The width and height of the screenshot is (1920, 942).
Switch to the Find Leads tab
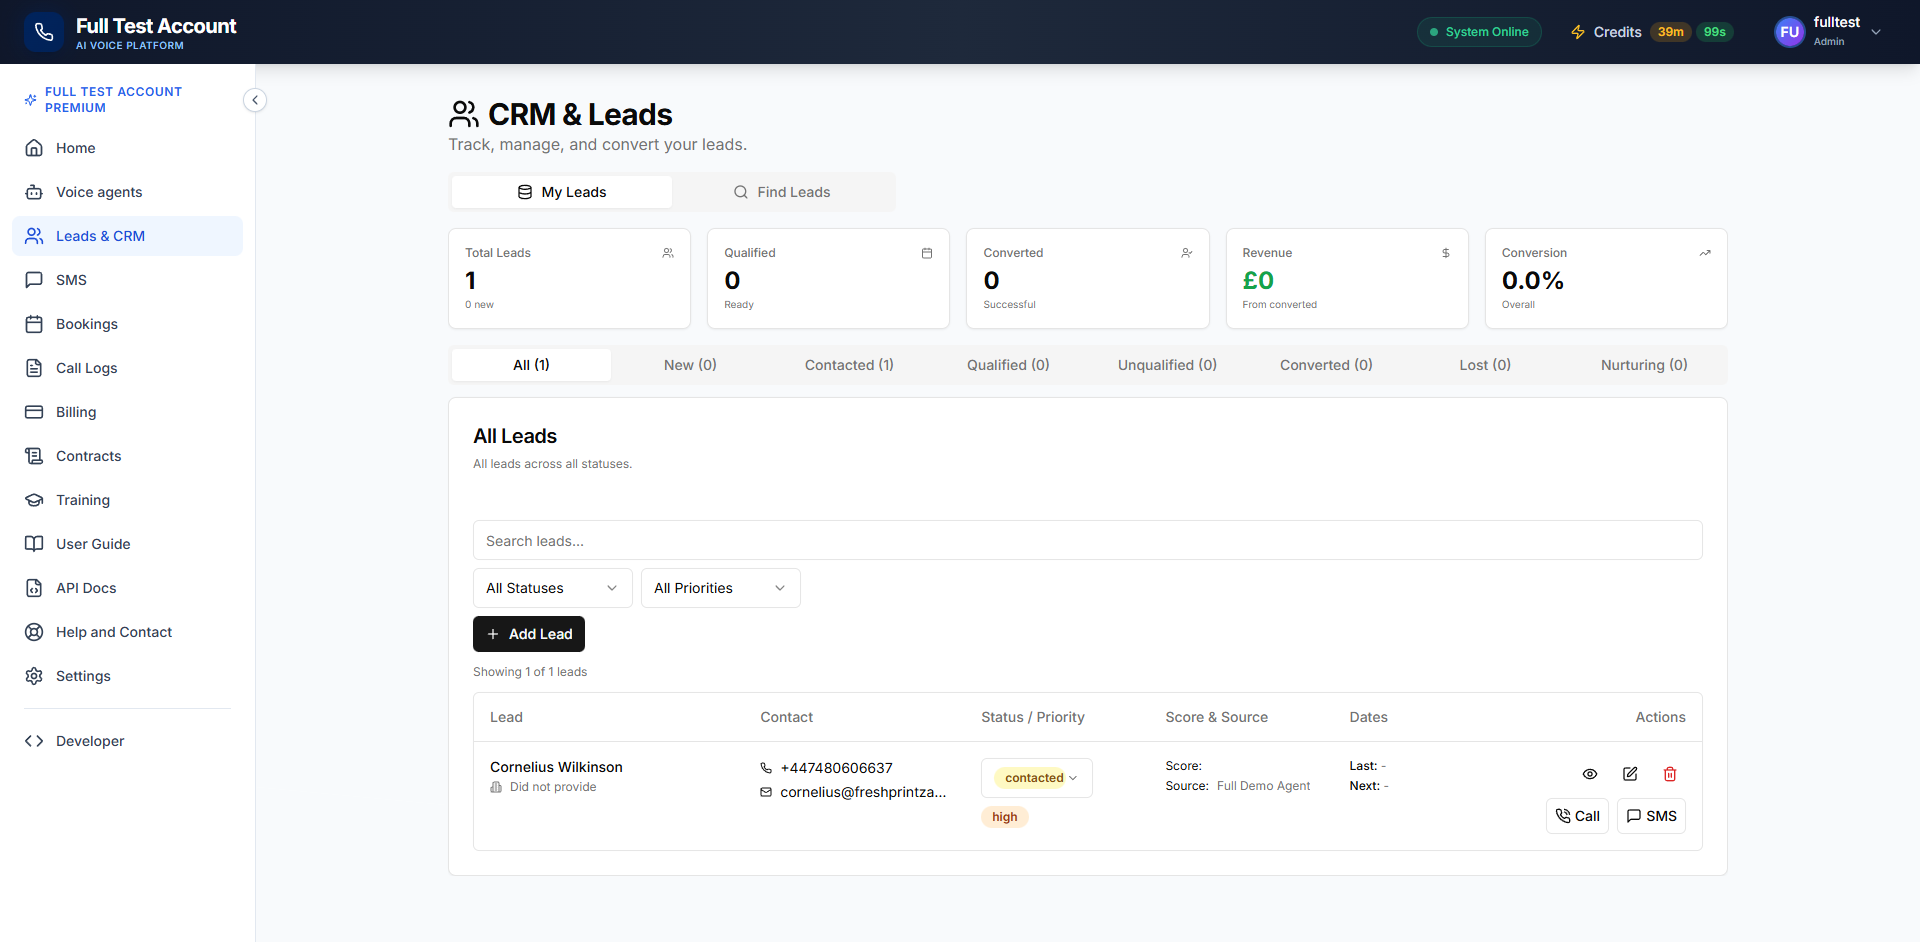(x=783, y=191)
